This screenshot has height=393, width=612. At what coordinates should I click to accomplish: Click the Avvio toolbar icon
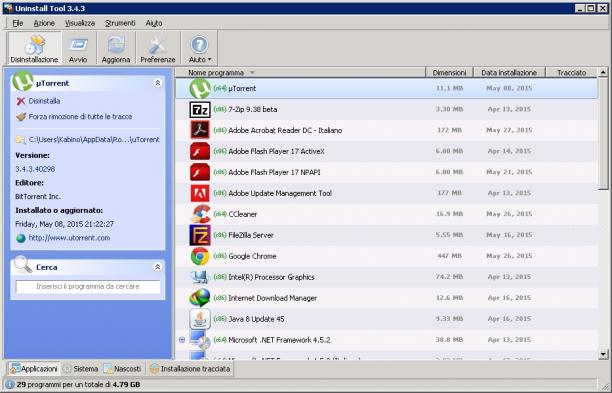(x=78, y=45)
